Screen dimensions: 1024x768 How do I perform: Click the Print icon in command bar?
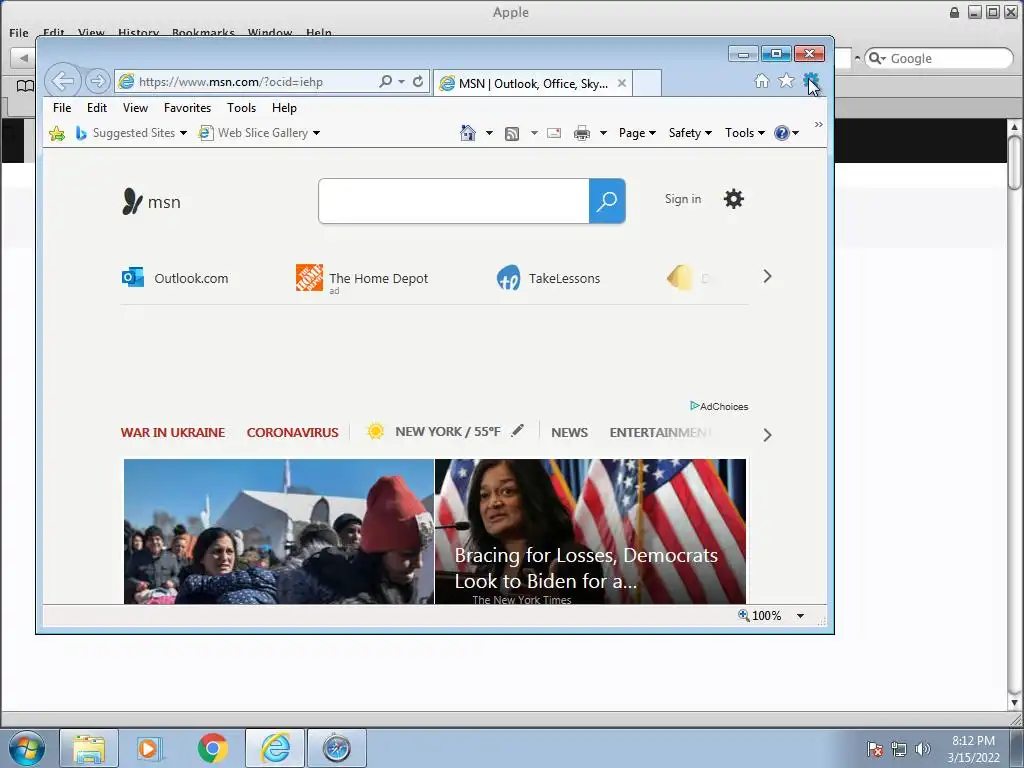581,133
